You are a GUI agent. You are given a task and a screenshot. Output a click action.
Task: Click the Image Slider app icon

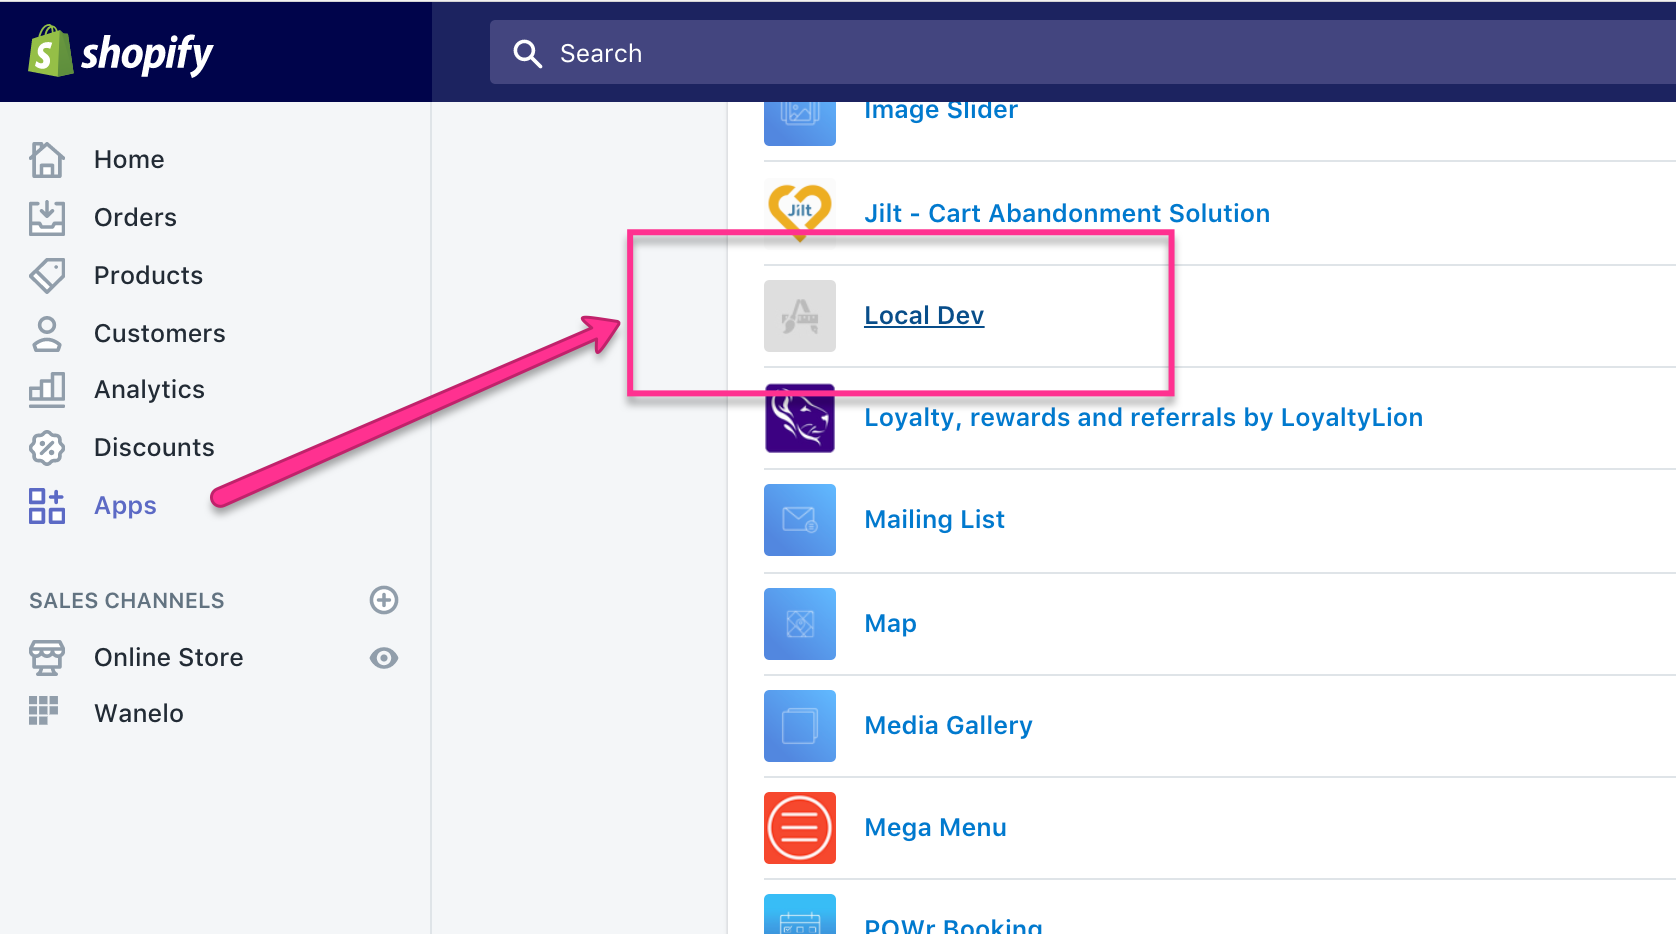[800, 123]
